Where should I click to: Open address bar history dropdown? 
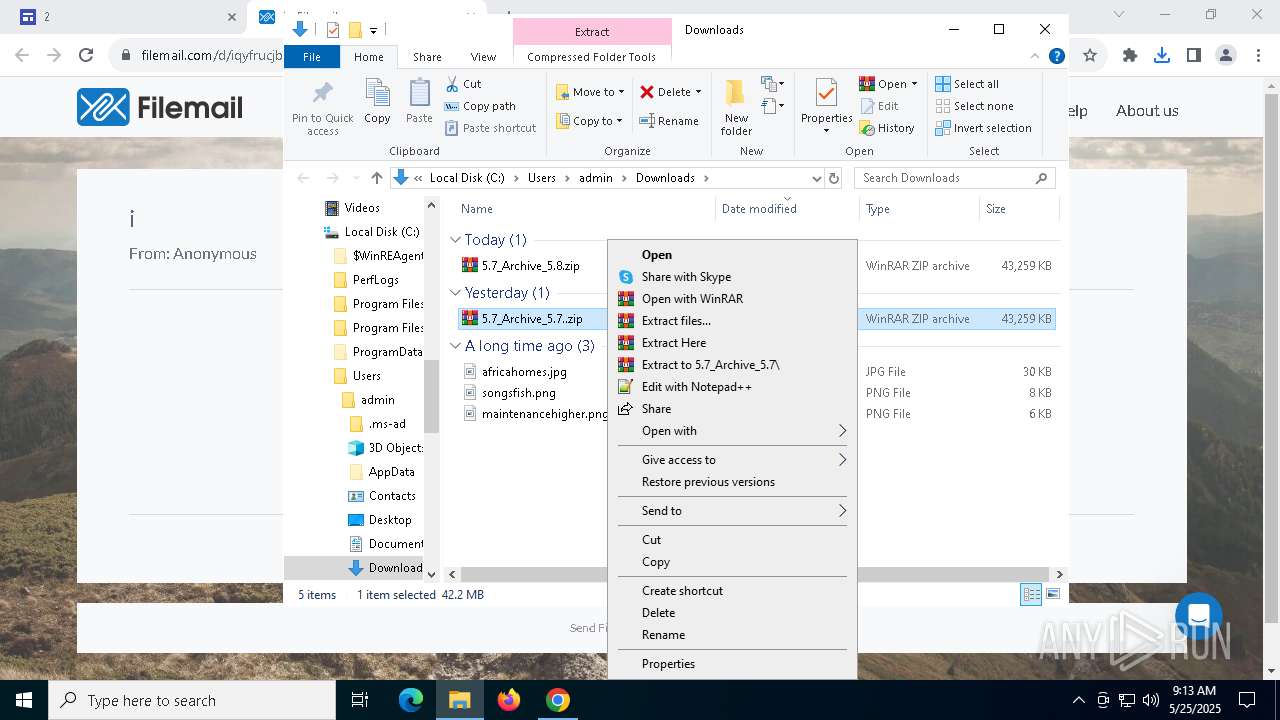[x=816, y=178]
